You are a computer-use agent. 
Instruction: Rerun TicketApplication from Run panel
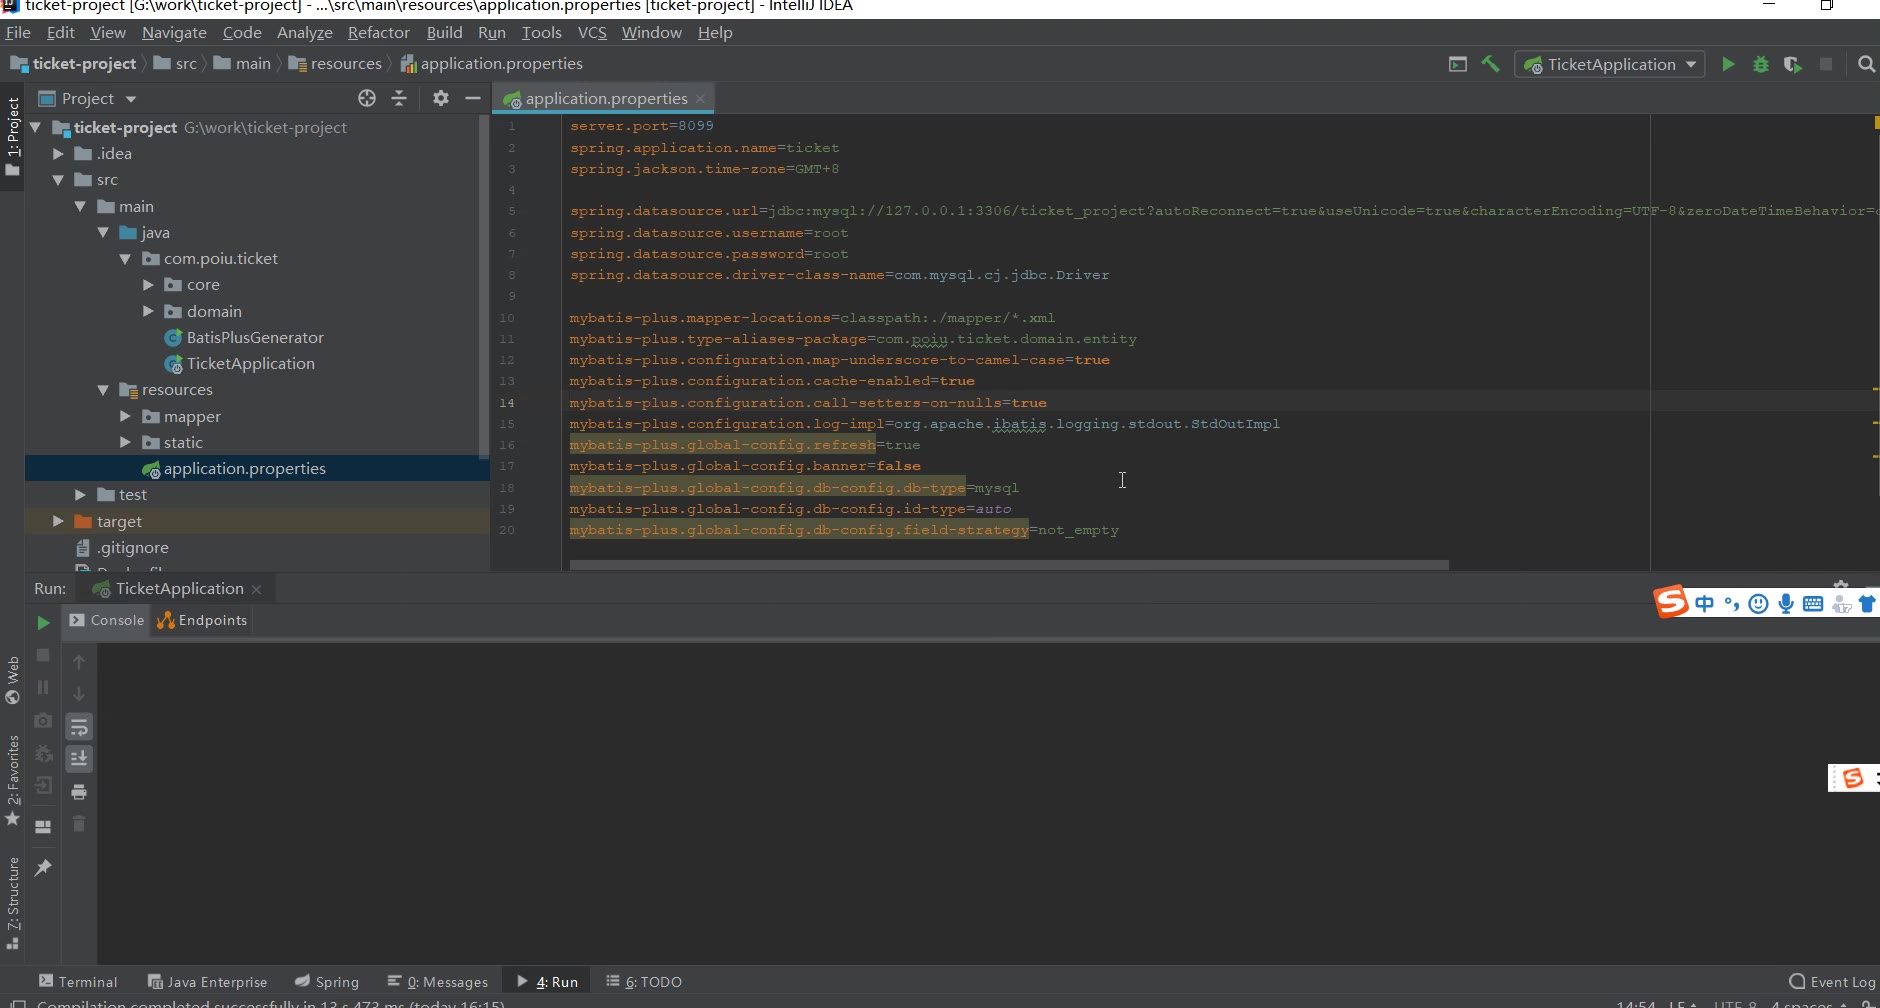[x=43, y=622]
